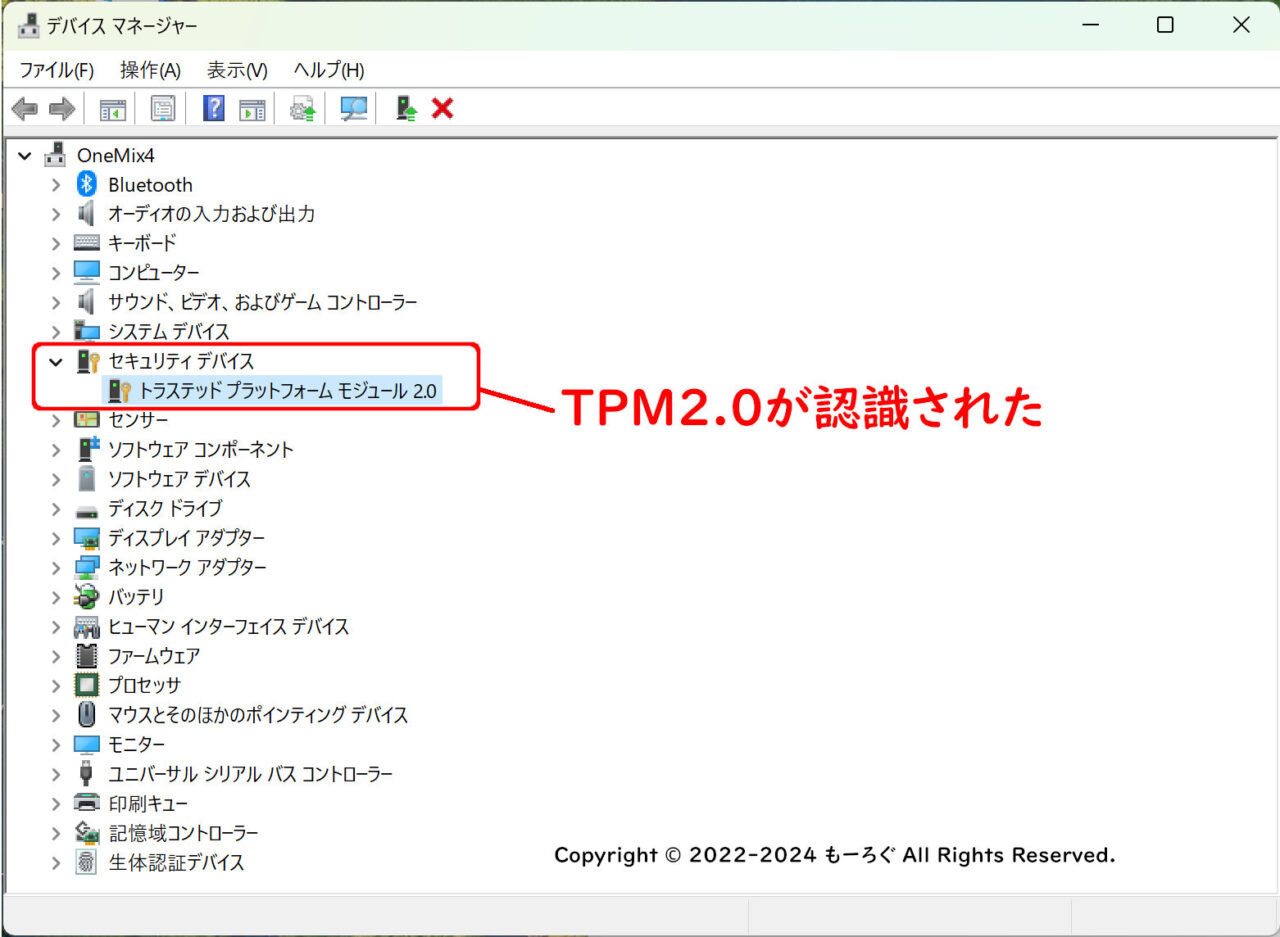Toggle the console tree view toolbar icon
Screen dimensions: 1280x937
[113, 109]
